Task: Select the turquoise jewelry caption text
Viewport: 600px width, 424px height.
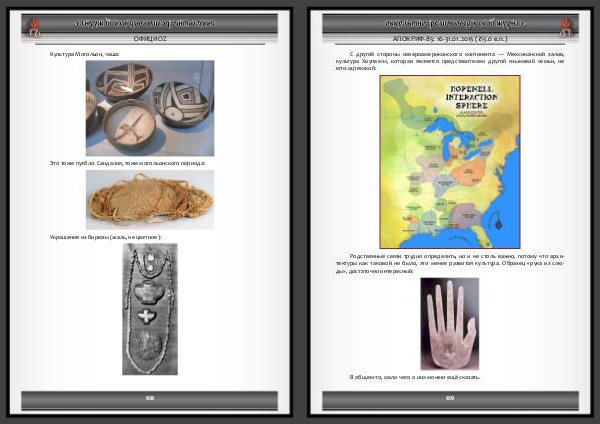Action: pos(105,237)
